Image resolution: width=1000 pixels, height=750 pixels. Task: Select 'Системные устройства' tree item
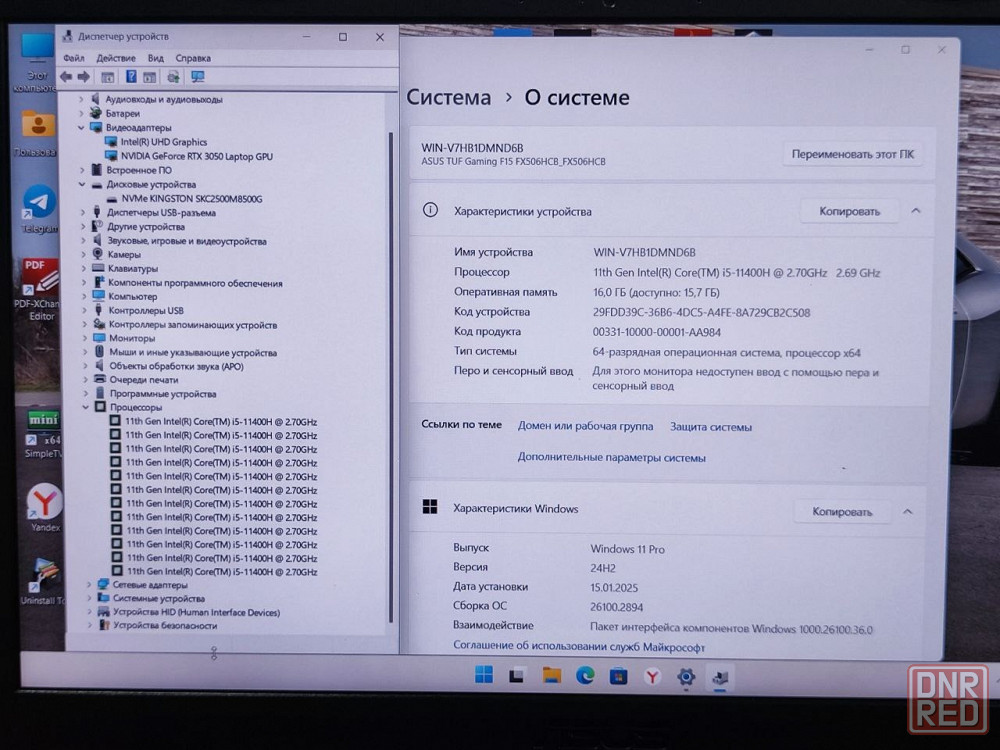coord(158,598)
